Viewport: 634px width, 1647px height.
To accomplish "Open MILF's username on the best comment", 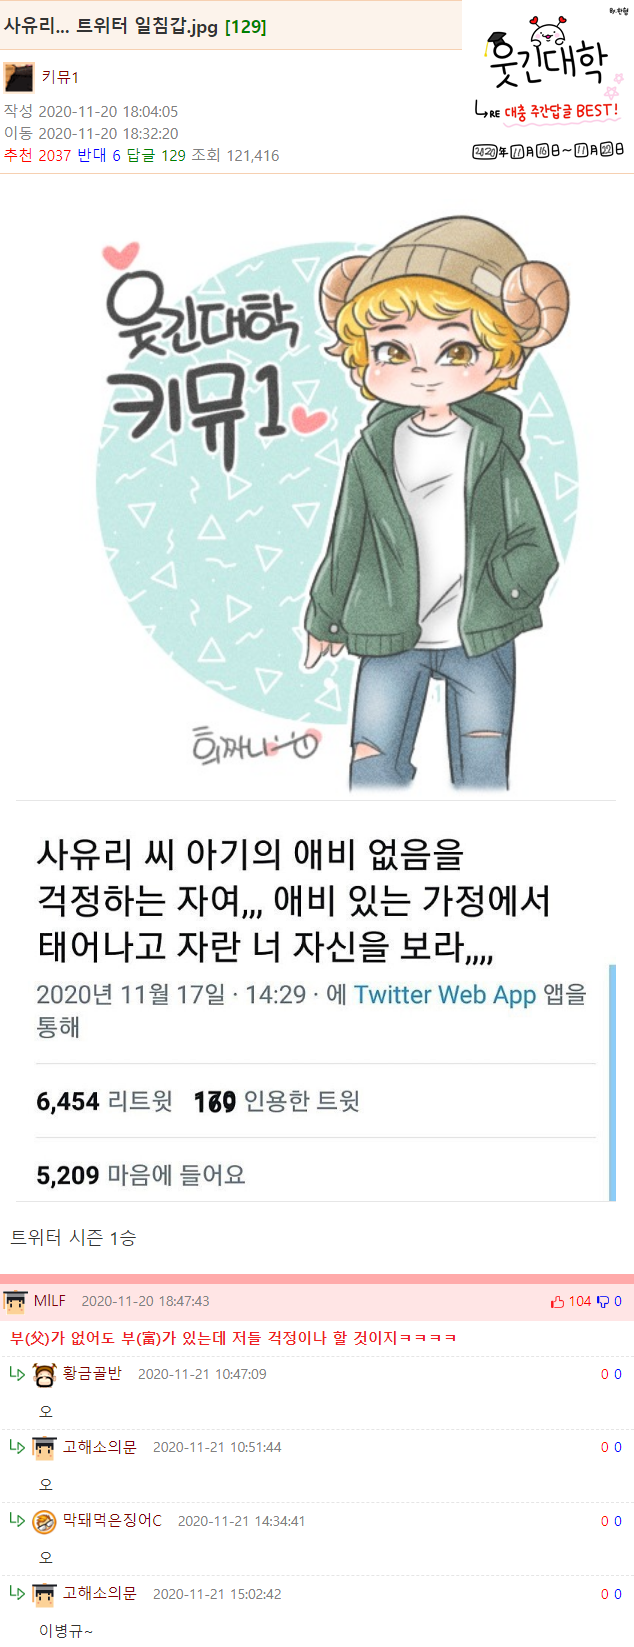I will 50,1301.
